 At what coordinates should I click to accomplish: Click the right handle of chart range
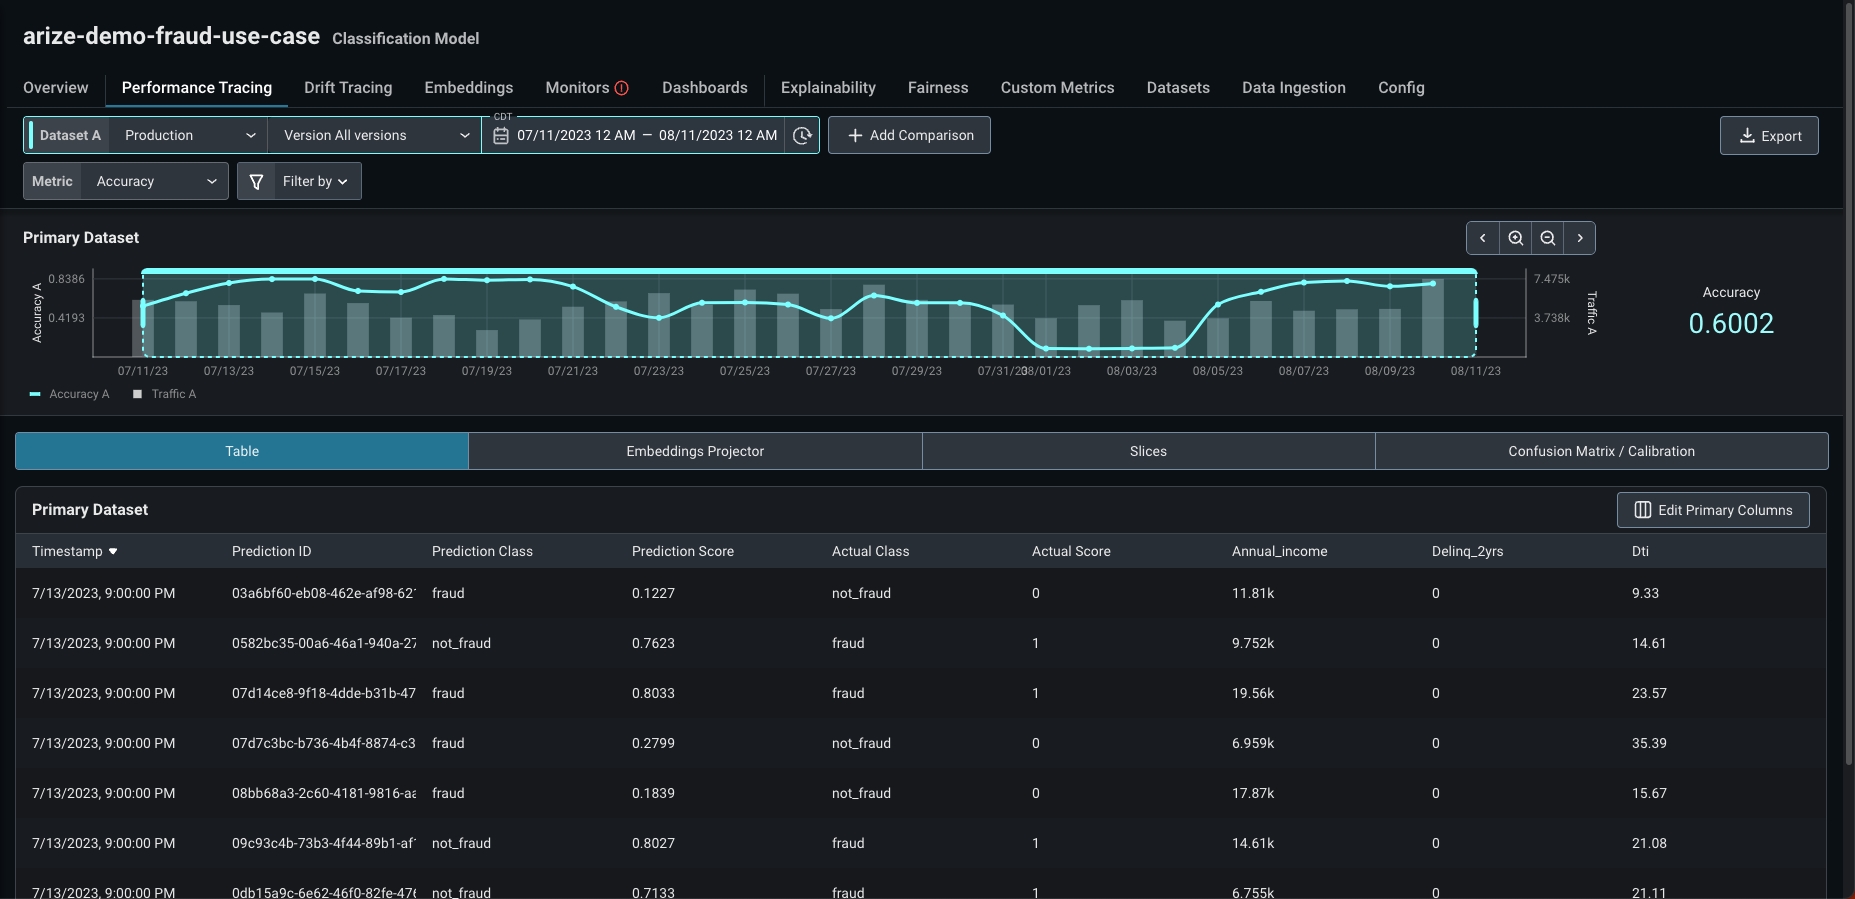pos(1475,313)
